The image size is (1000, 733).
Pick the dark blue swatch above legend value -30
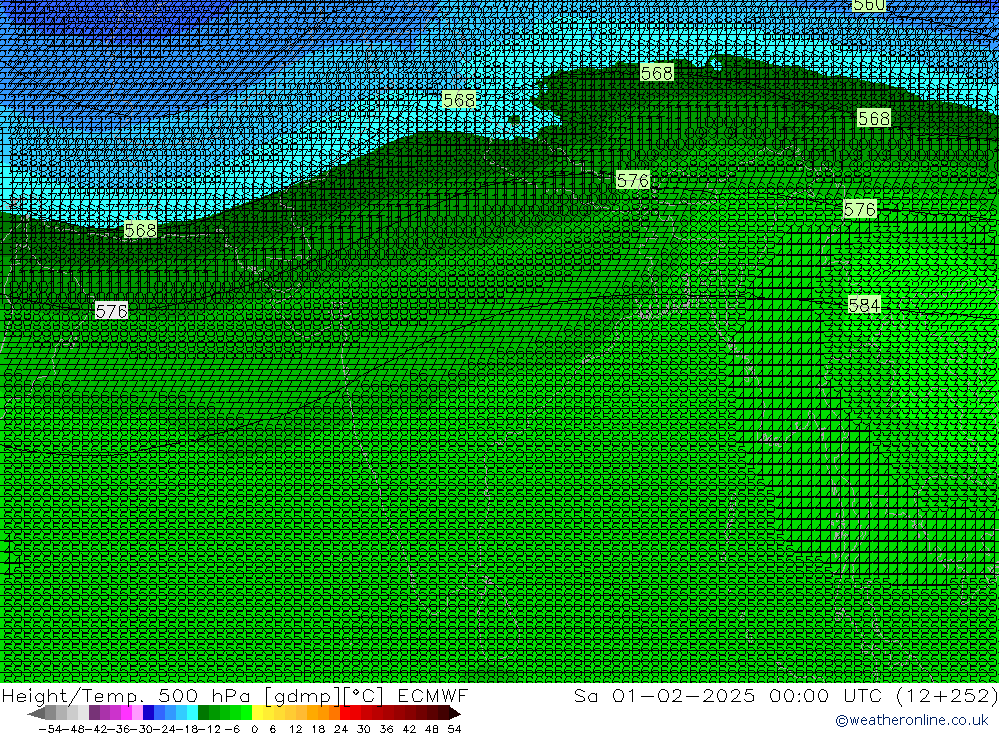[x=148, y=713]
